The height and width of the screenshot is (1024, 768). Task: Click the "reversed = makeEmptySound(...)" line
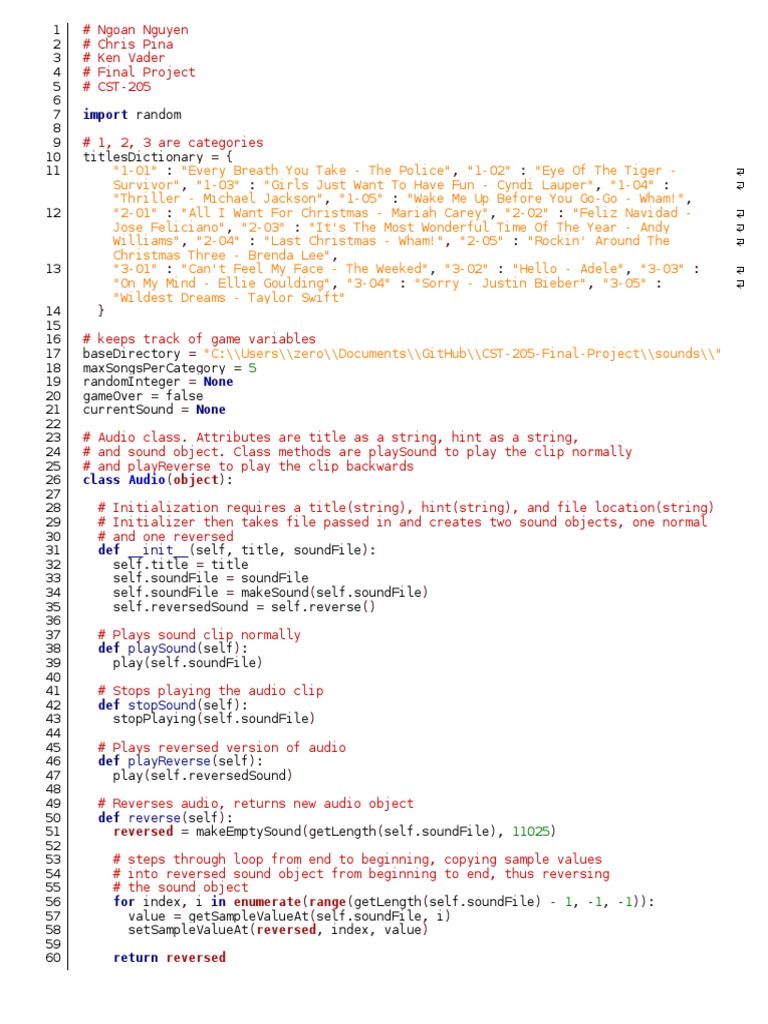tap(334, 833)
